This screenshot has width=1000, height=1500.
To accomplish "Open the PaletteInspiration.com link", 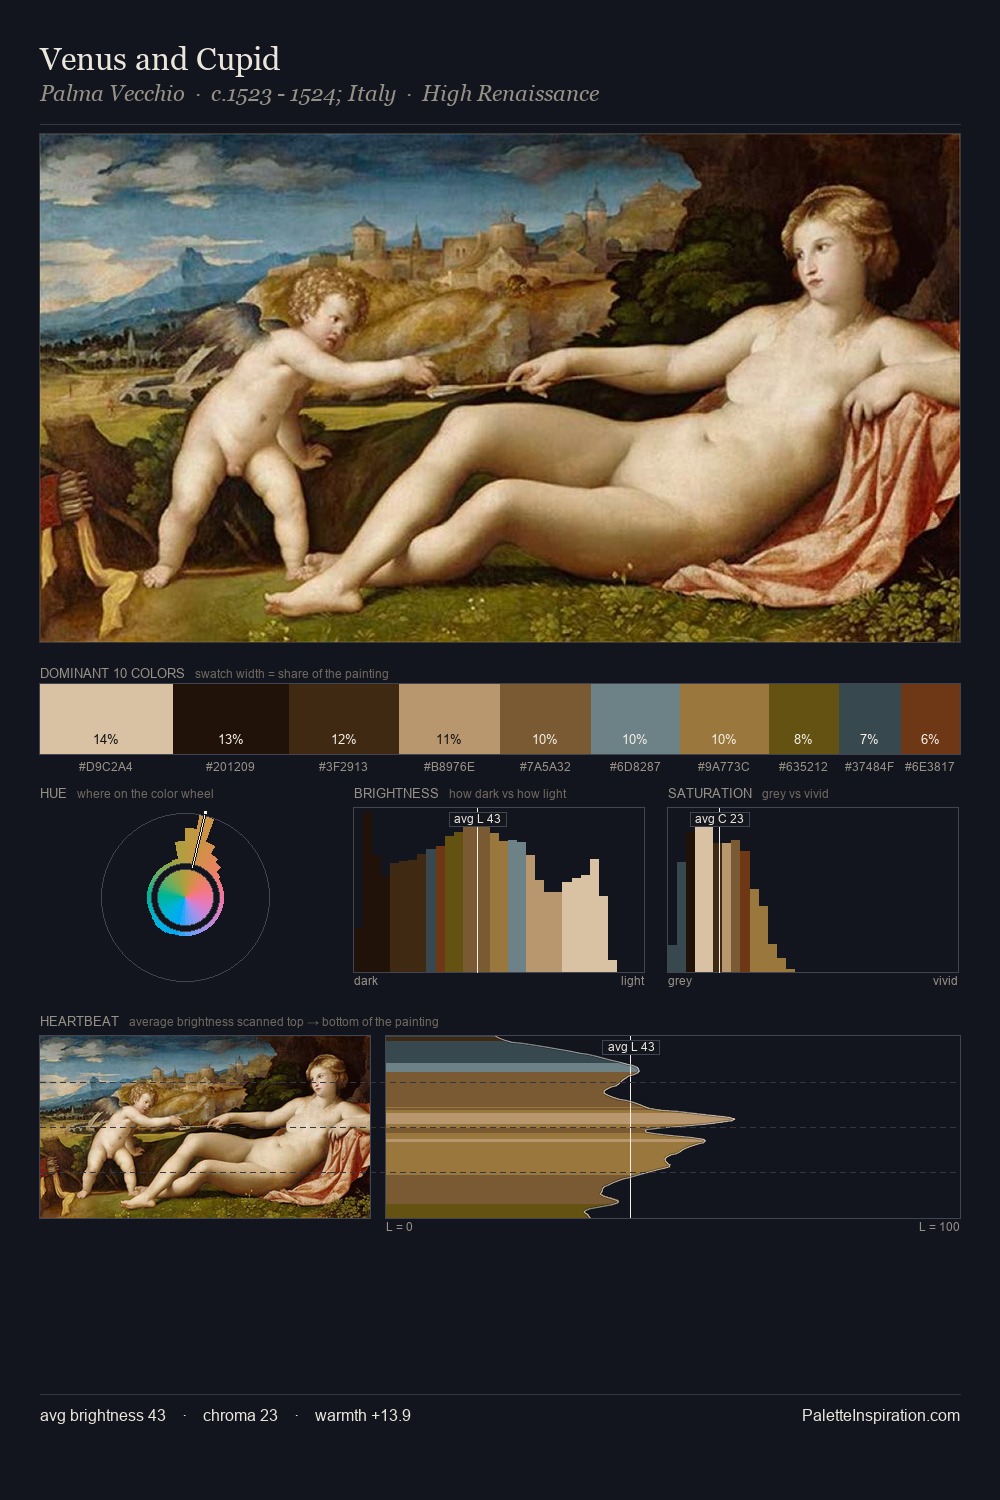I will tap(881, 1415).
